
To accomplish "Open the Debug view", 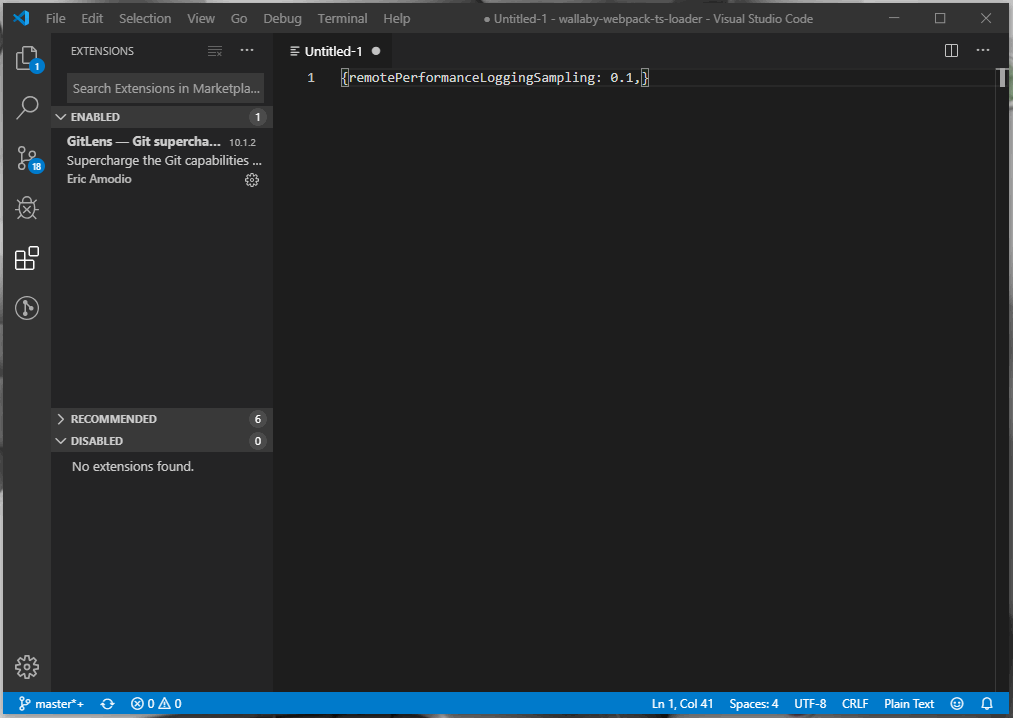I will coord(26,208).
